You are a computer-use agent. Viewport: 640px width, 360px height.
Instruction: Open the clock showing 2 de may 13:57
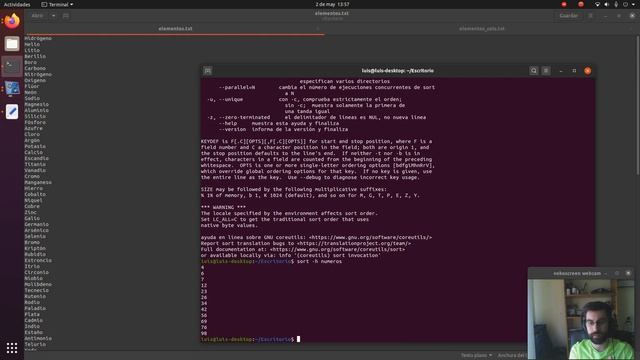pos(332,4)
